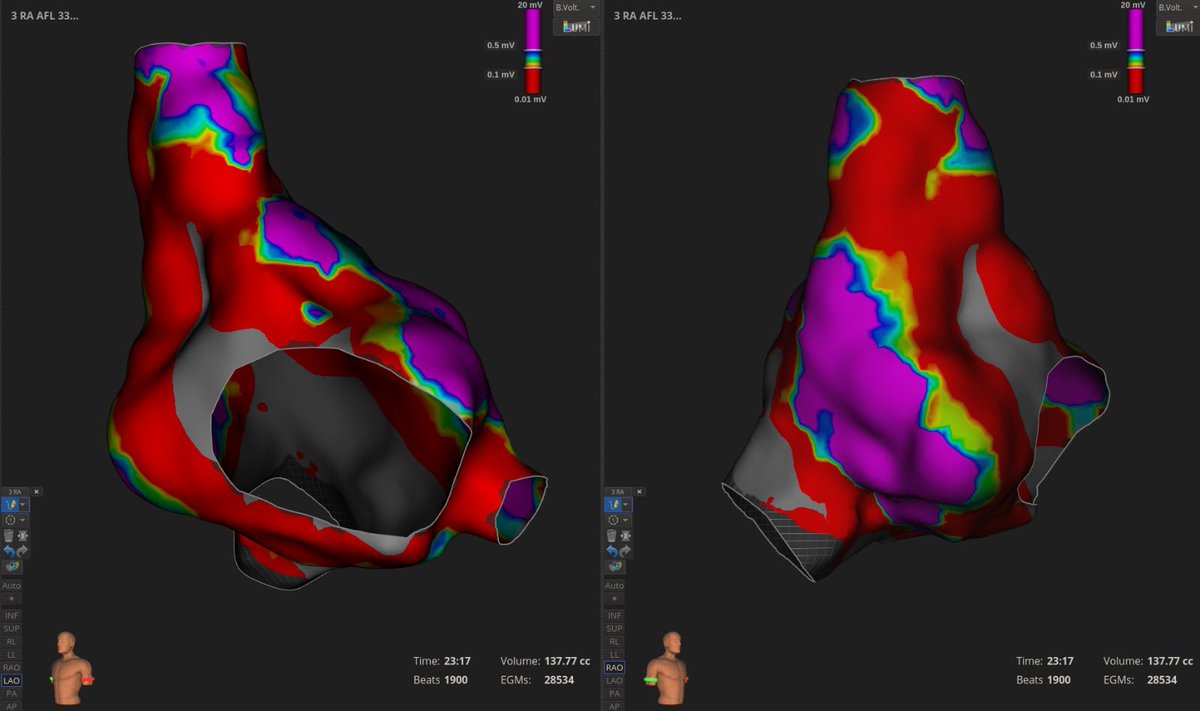The width and height of the screenshot is (1200, 711).
Task: Click the circular selection tool in right panel
Action: point(614,520)
